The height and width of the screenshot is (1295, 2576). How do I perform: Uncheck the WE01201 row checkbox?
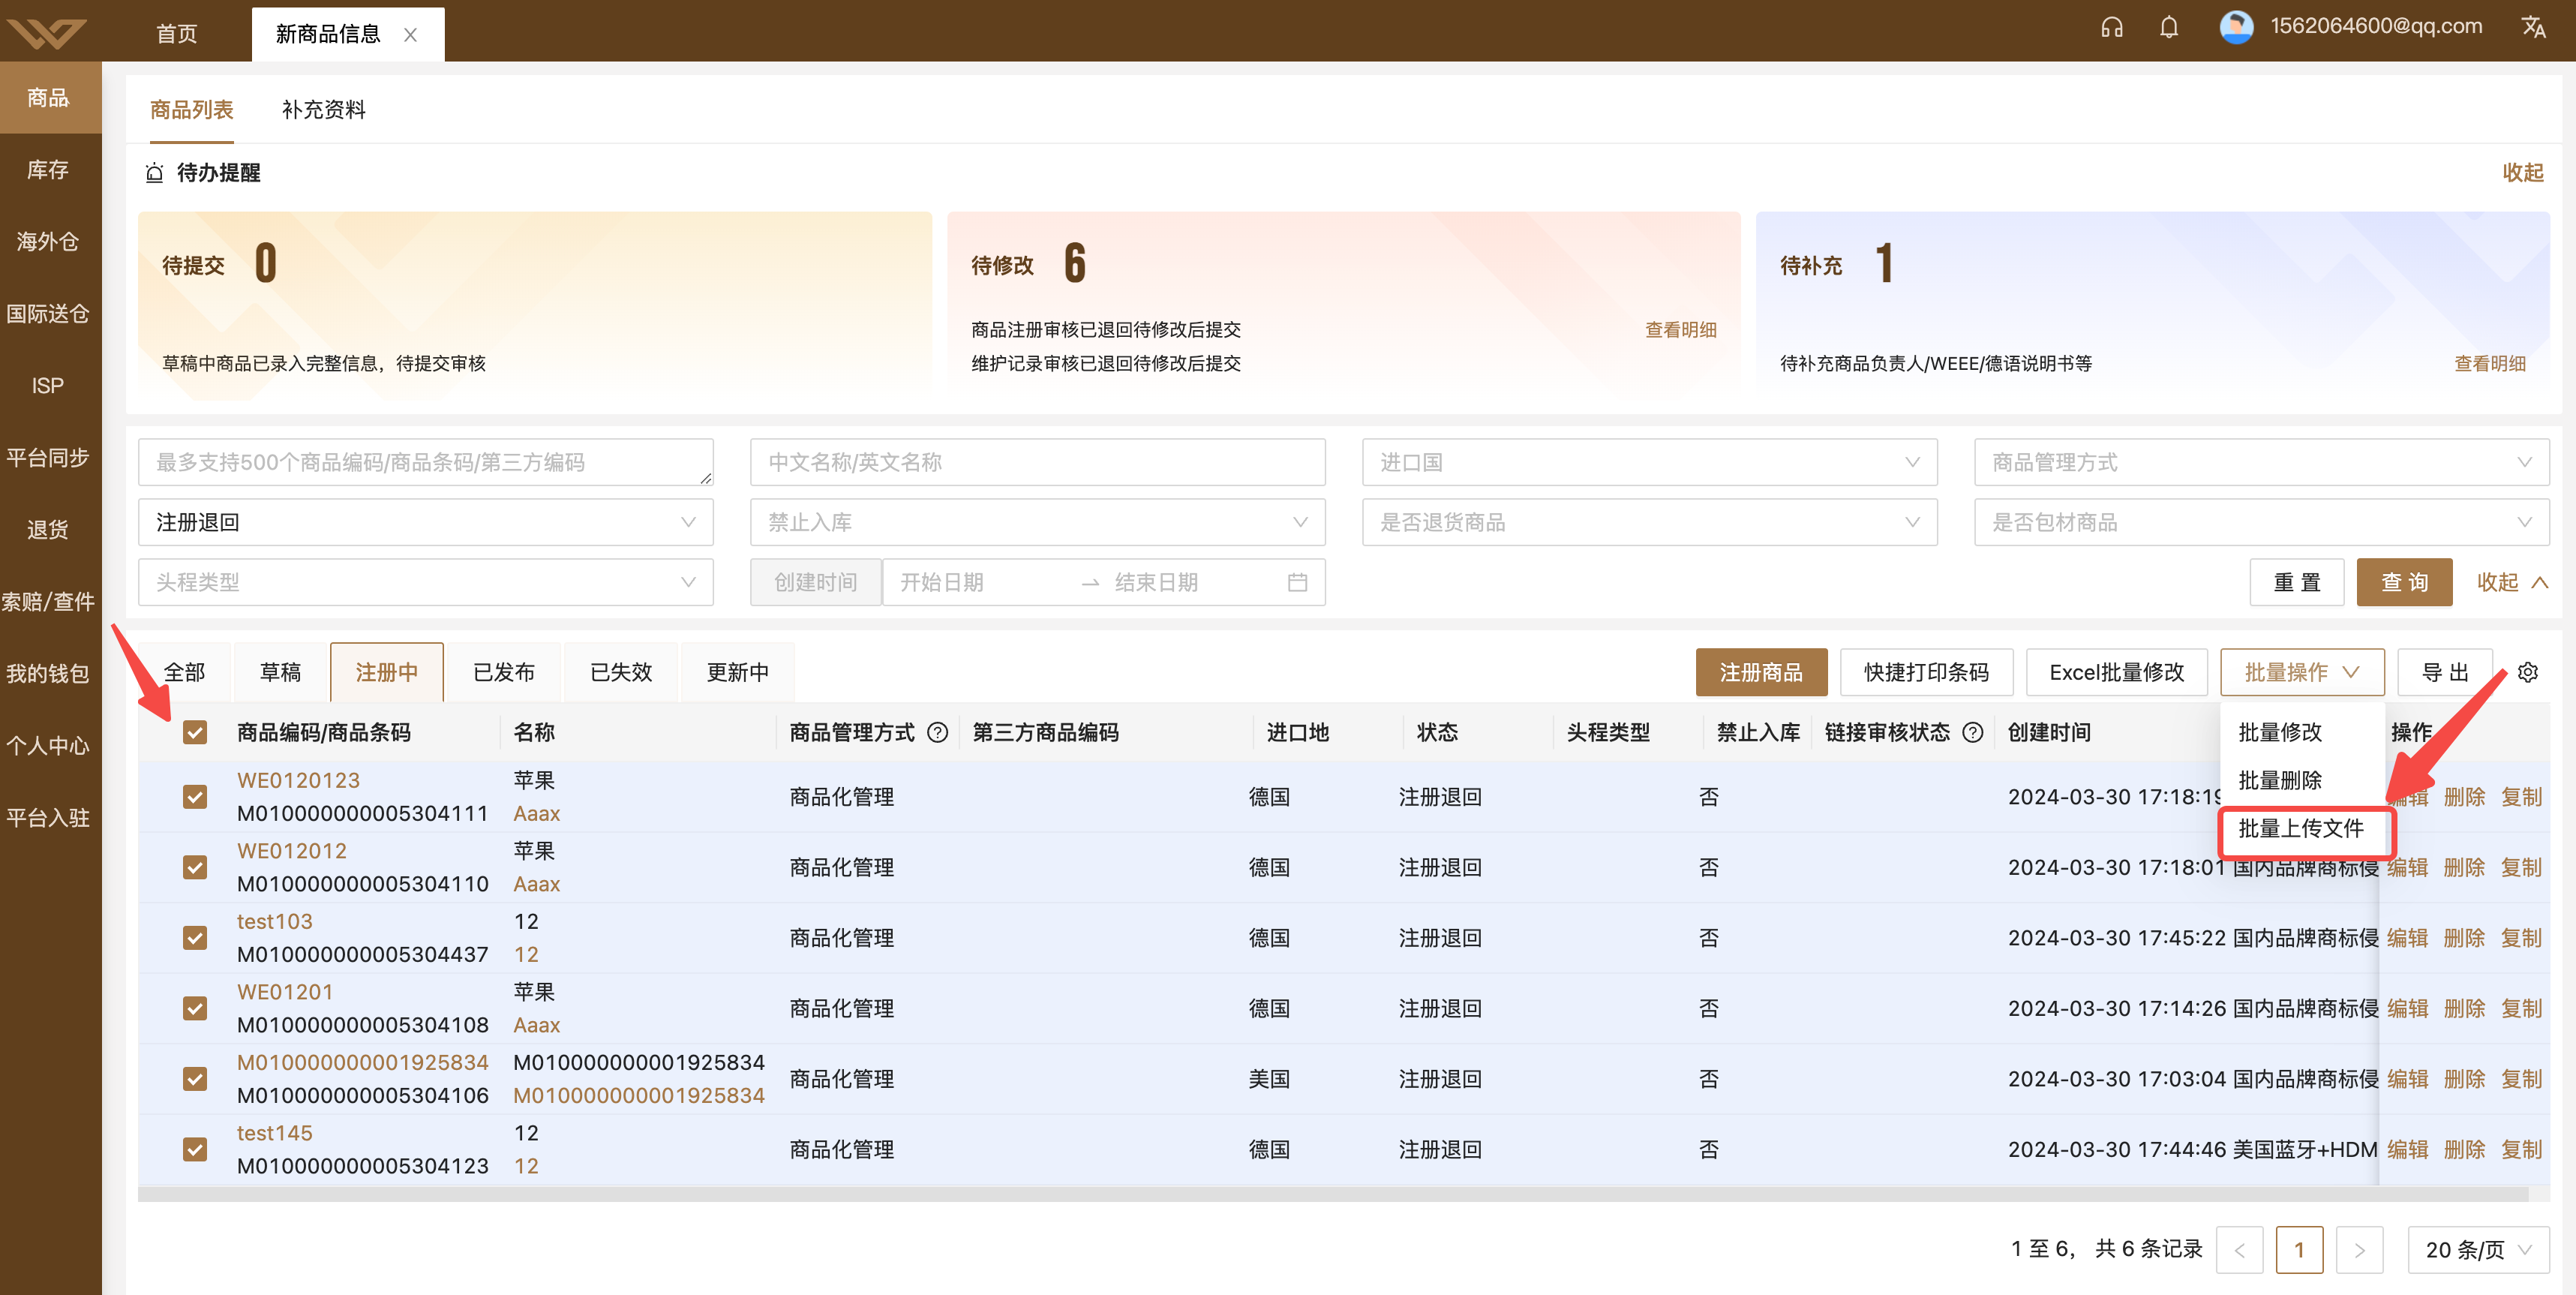[x=195, y=1008]
